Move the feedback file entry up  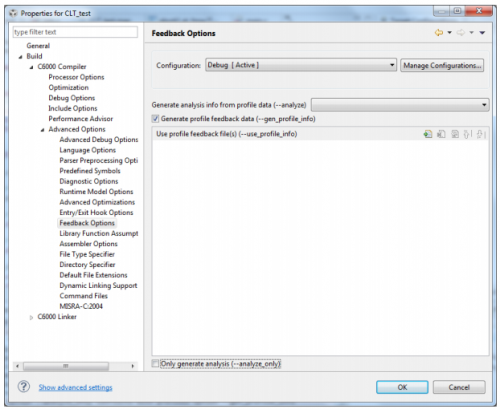coord(468,134)
